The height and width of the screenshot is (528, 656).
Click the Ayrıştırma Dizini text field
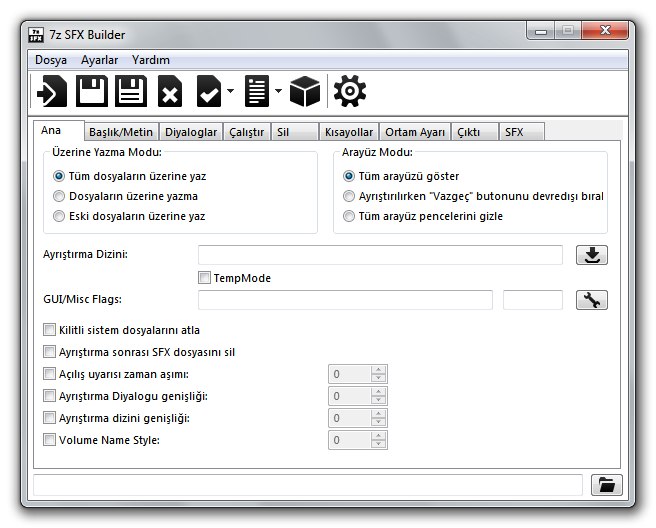(380, 255)
